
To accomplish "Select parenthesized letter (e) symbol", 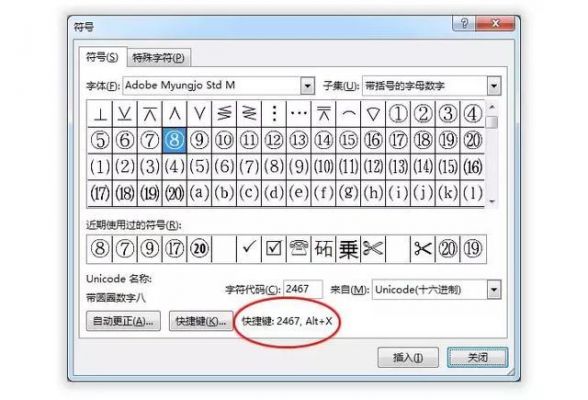I will [x=298, y=193].
